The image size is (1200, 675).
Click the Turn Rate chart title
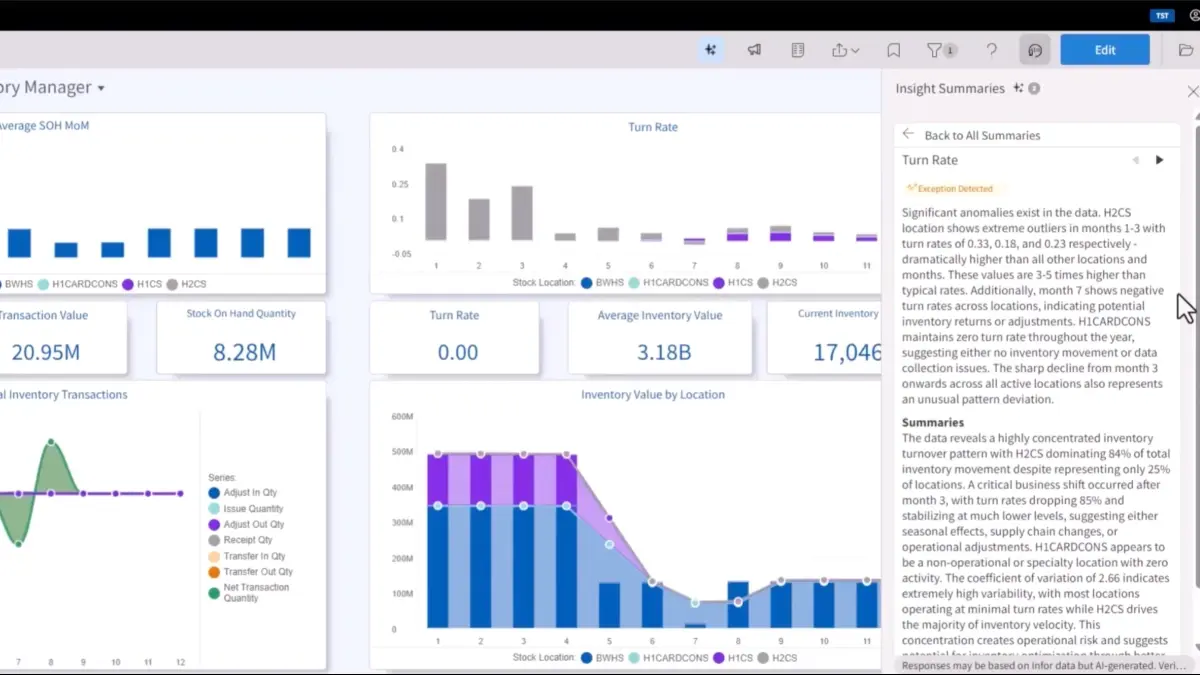(x=653, y=127)
